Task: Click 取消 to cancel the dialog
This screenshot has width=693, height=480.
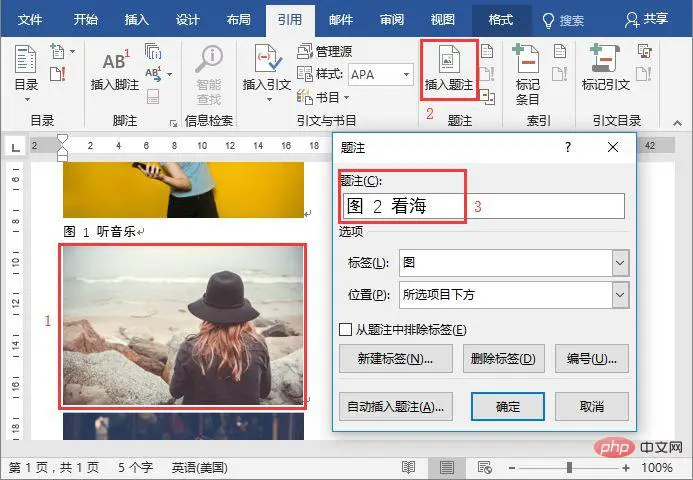Action: 591,406
